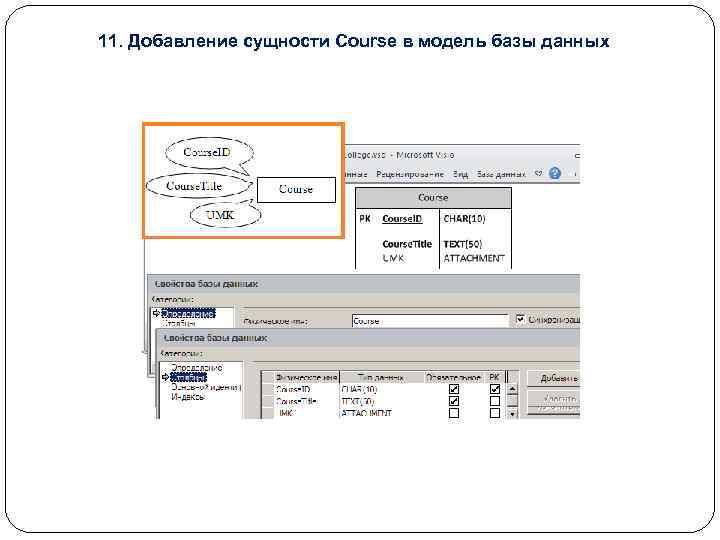Toggle required checkbox for CourseTitle row
This screenshot has width=720, height=540.
454,401
